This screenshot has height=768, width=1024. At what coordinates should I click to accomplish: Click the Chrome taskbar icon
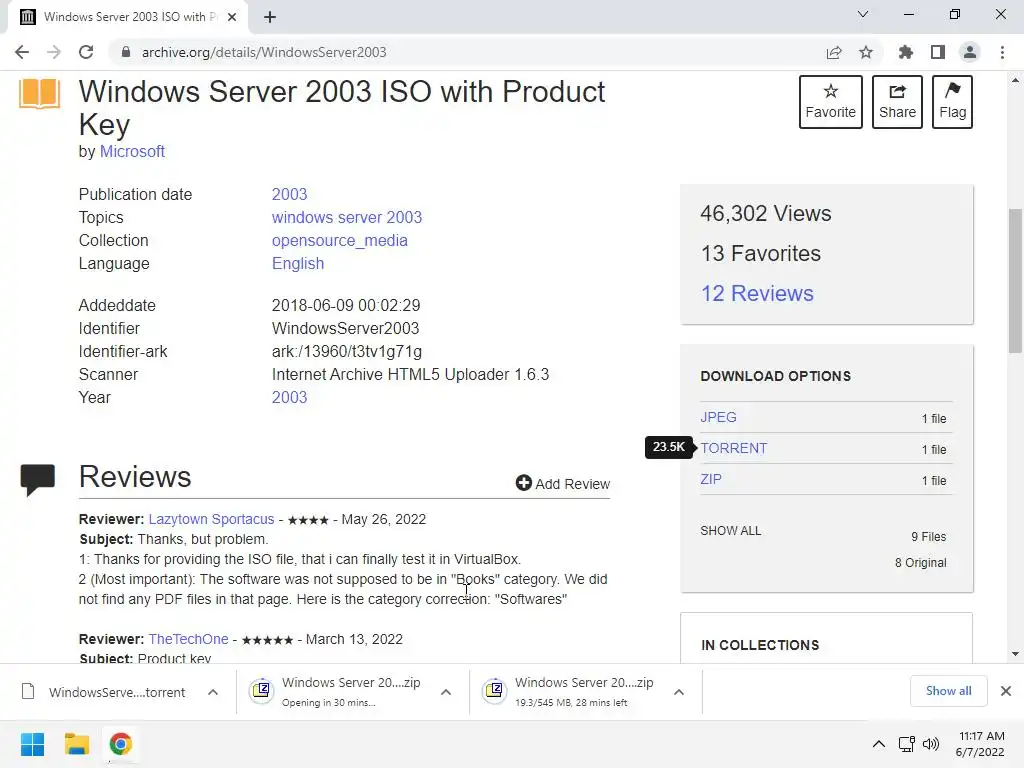(120, 744)
